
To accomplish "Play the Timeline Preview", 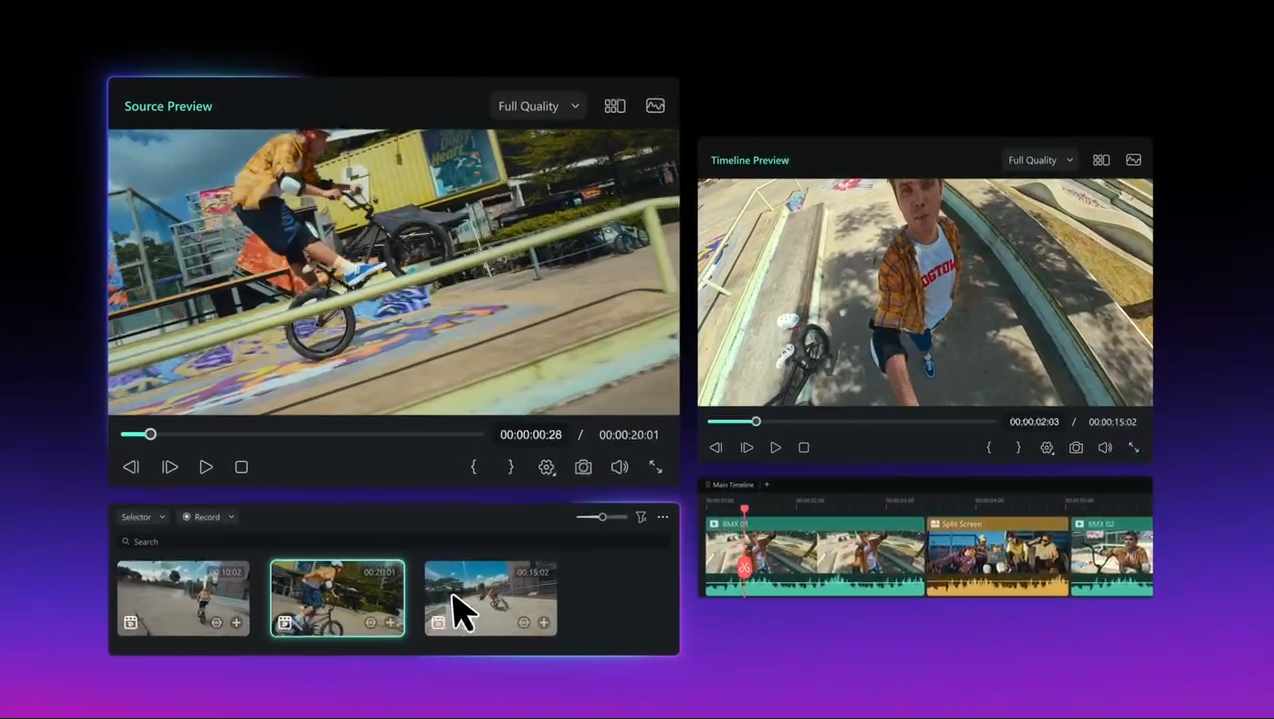I will [775, 448].
